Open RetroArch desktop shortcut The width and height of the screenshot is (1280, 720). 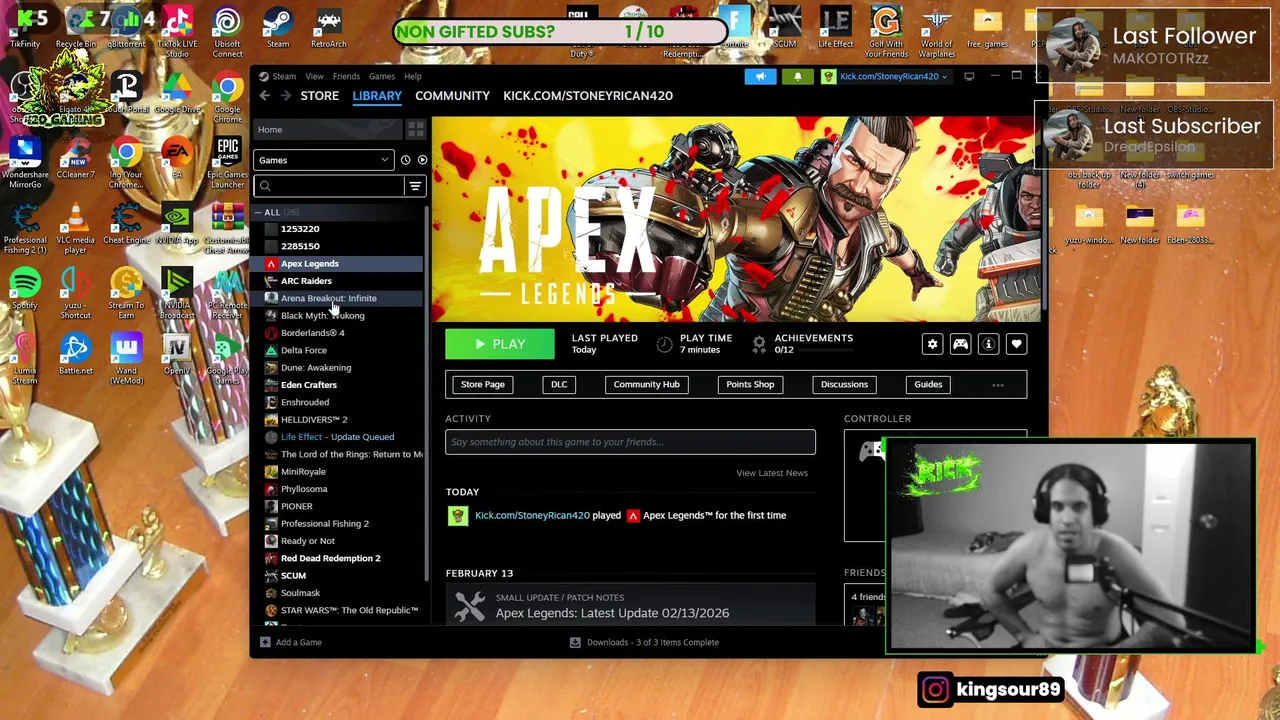[x=328, y=27]
